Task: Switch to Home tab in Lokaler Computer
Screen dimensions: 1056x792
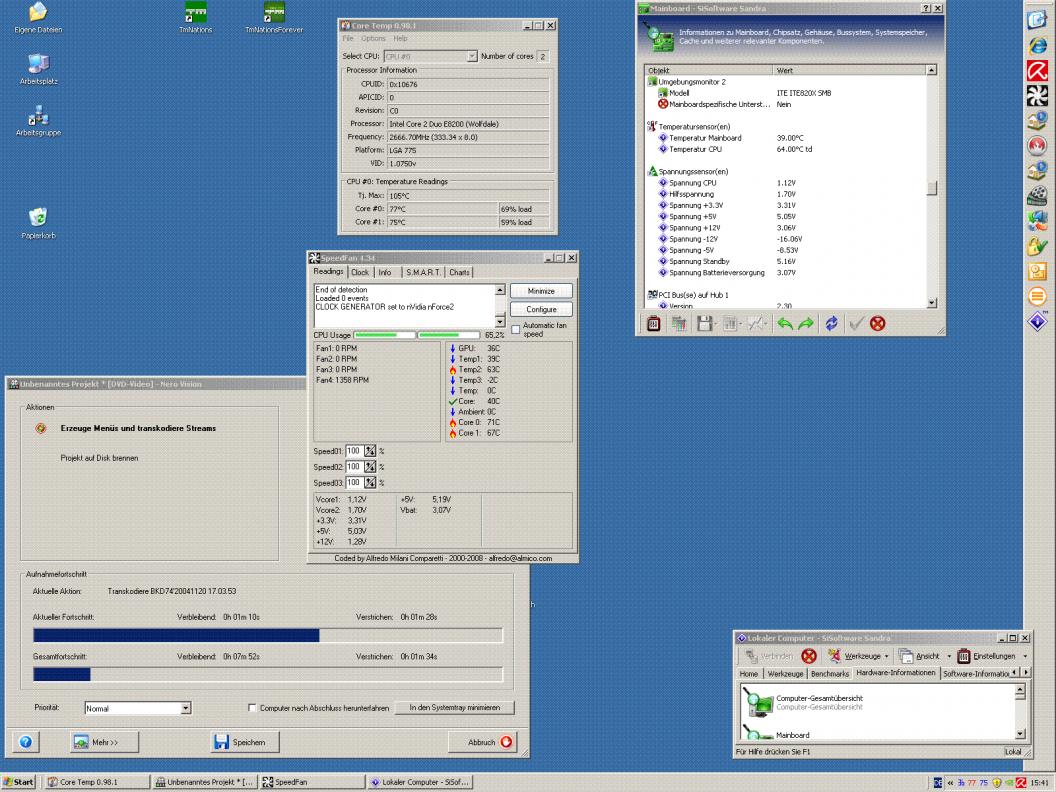Action: click(749, 673)
